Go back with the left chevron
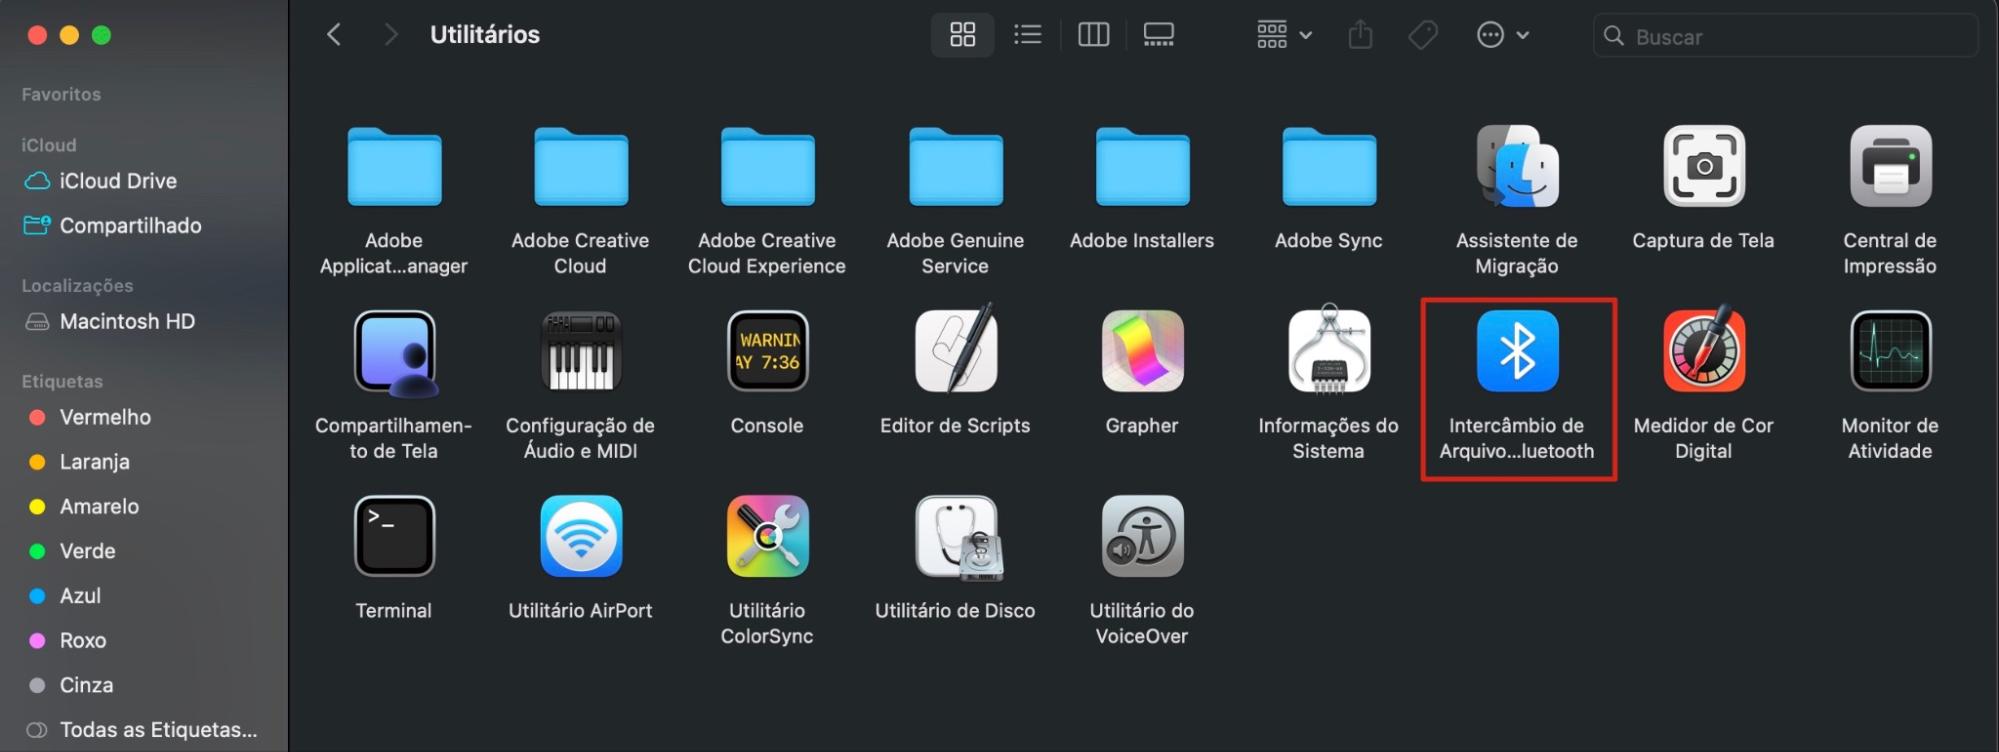 point(334,35)
